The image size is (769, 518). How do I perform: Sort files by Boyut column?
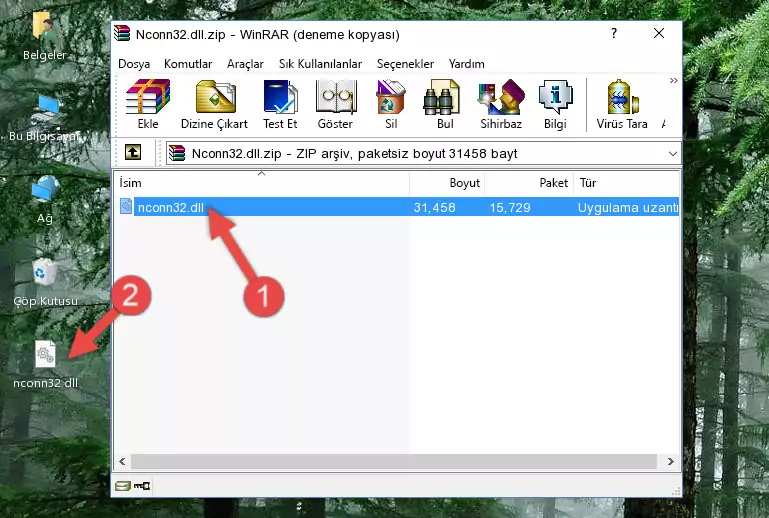pyautogui.click(x=447, y=183)
